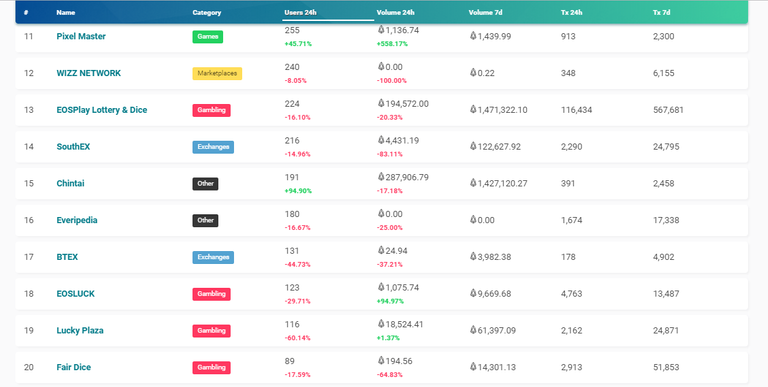Image resolution: width=768 pixels, height=387 pixels.
Task: Open WIZZ NETWORK dapp page
Action: [89, 73]
